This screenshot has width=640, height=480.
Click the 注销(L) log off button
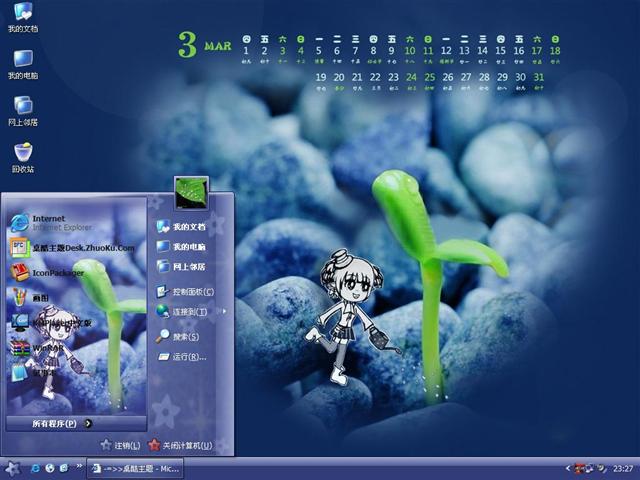click(x=120, y=445)
